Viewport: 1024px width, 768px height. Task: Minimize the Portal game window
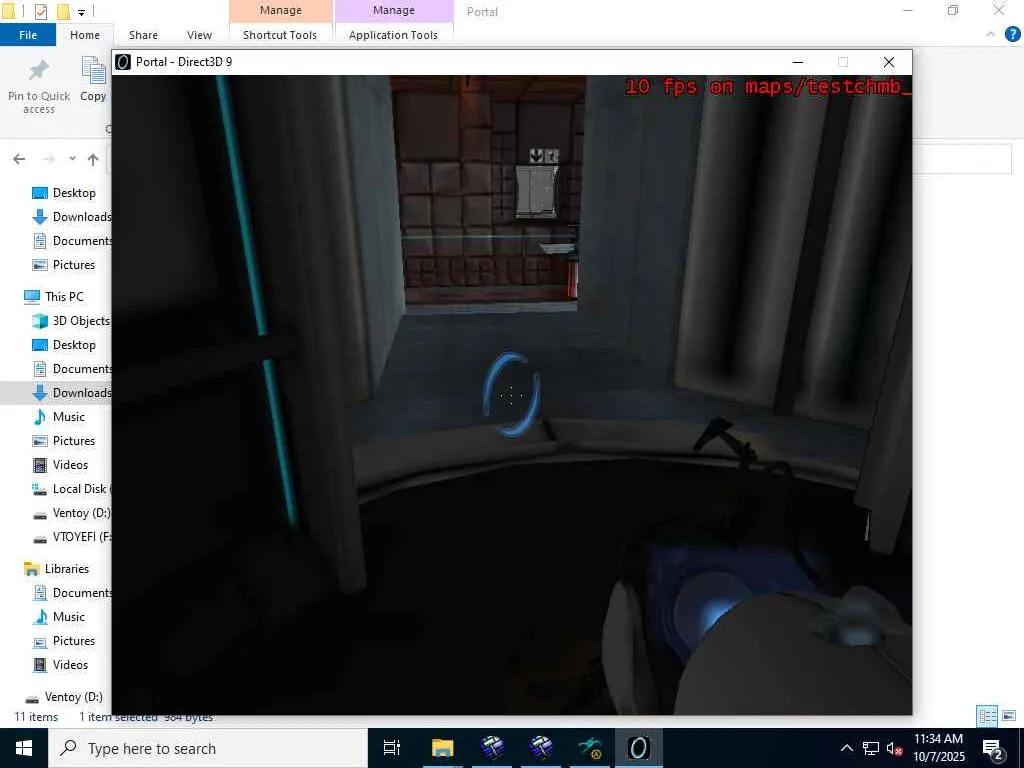797,62
